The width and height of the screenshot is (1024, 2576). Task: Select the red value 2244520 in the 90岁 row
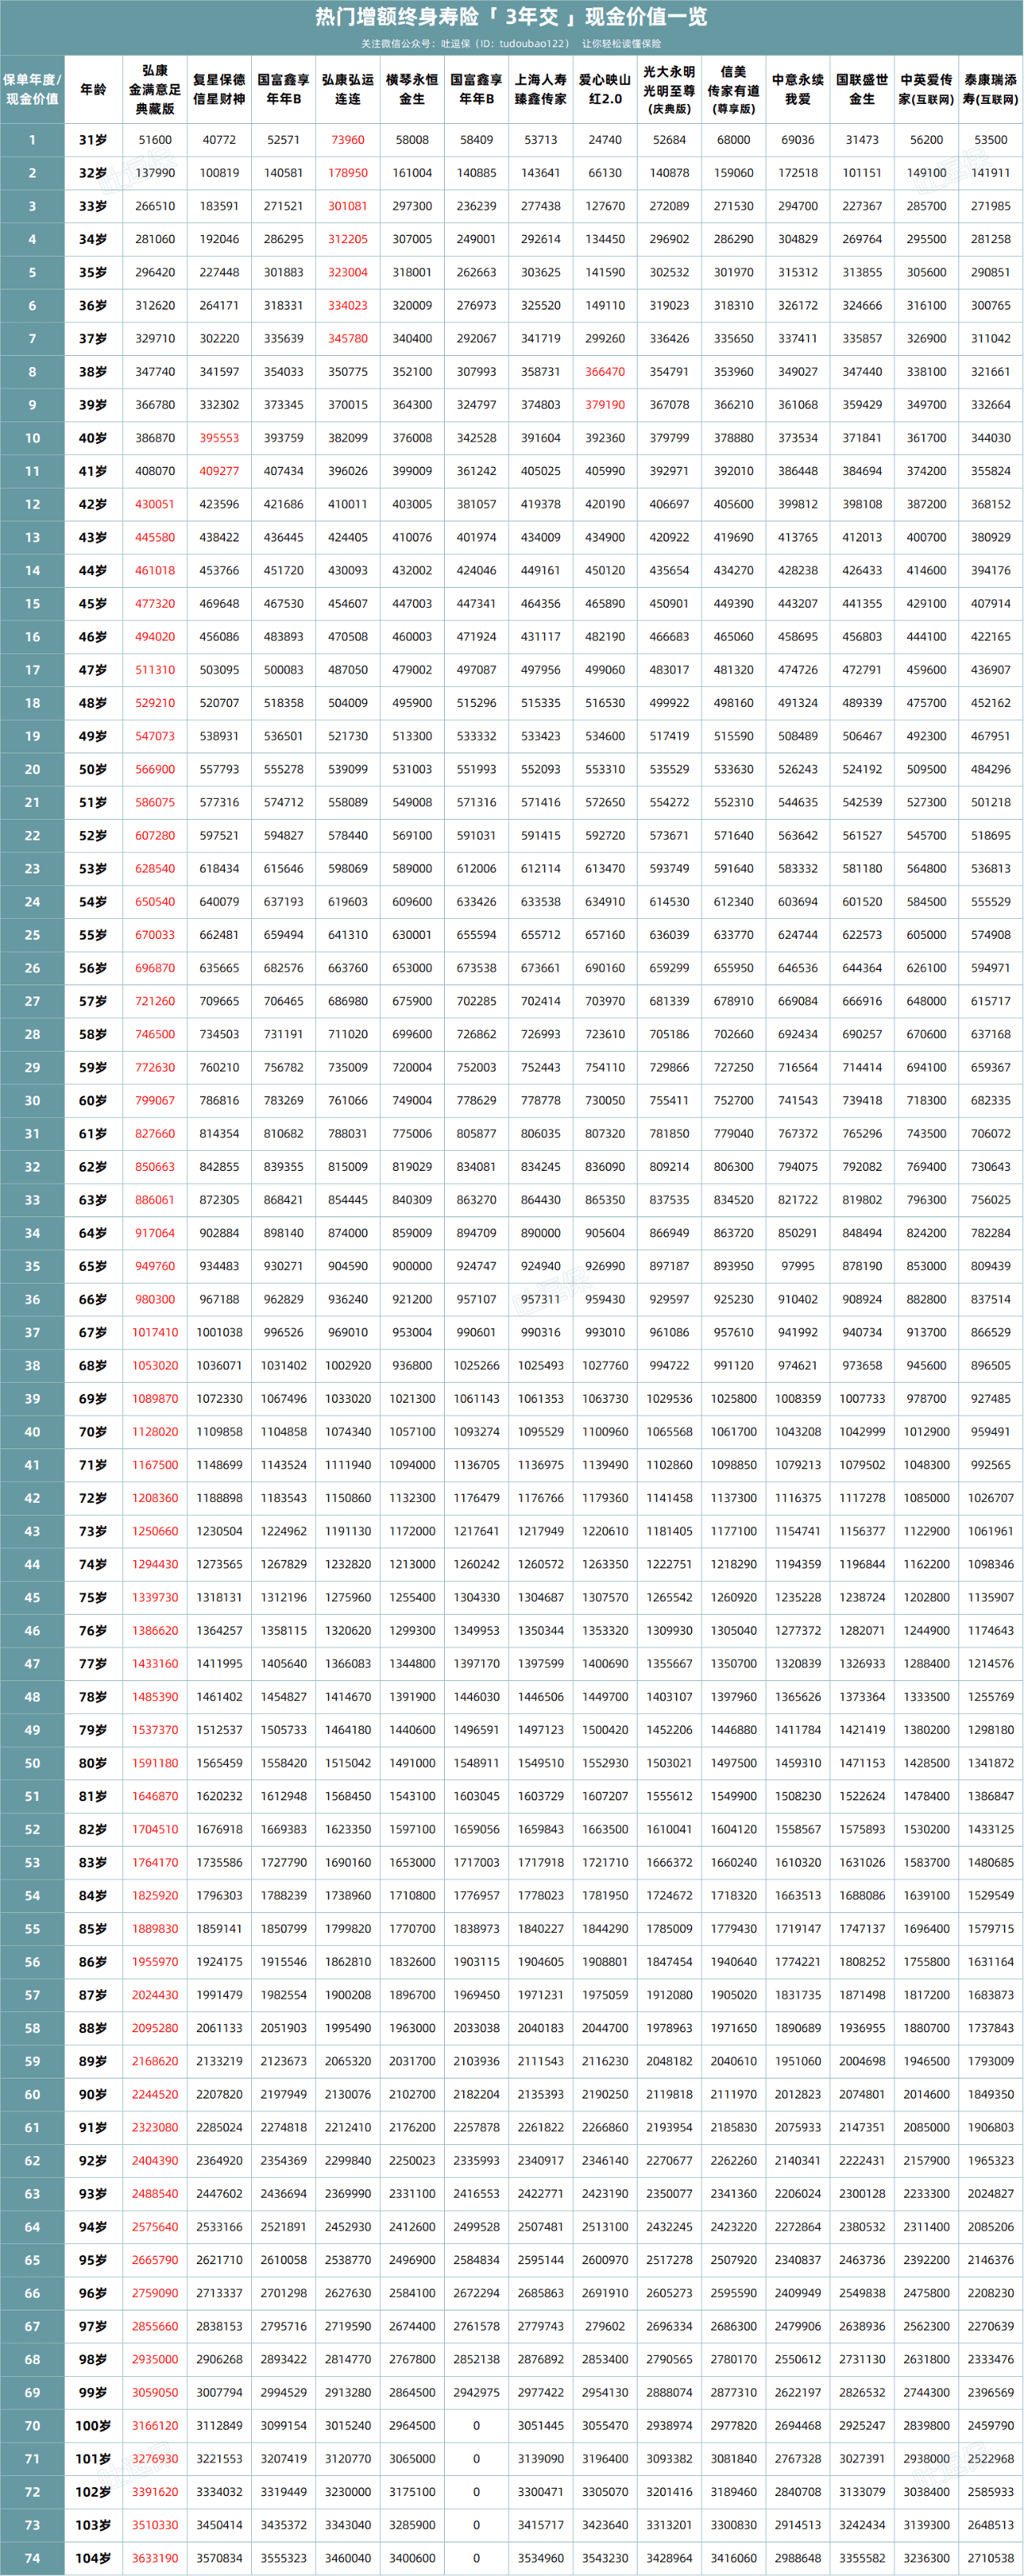tap(155, 2094)
